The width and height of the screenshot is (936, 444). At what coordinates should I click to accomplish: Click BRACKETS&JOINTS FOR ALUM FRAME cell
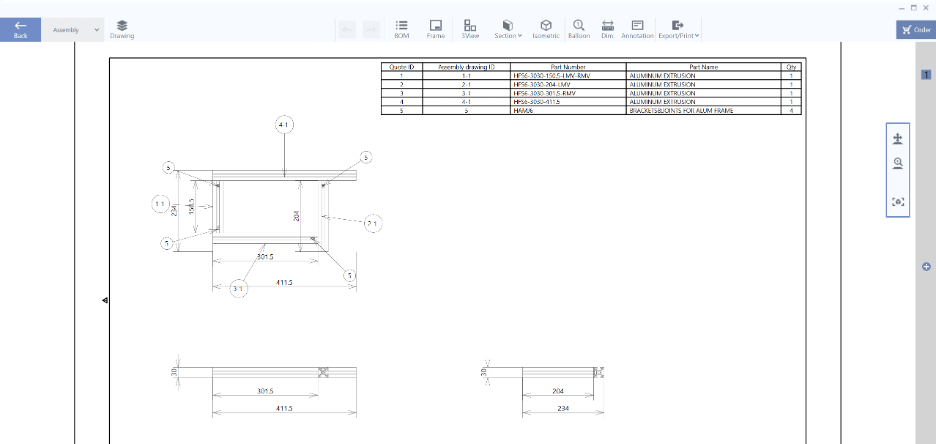coord(704,110)
